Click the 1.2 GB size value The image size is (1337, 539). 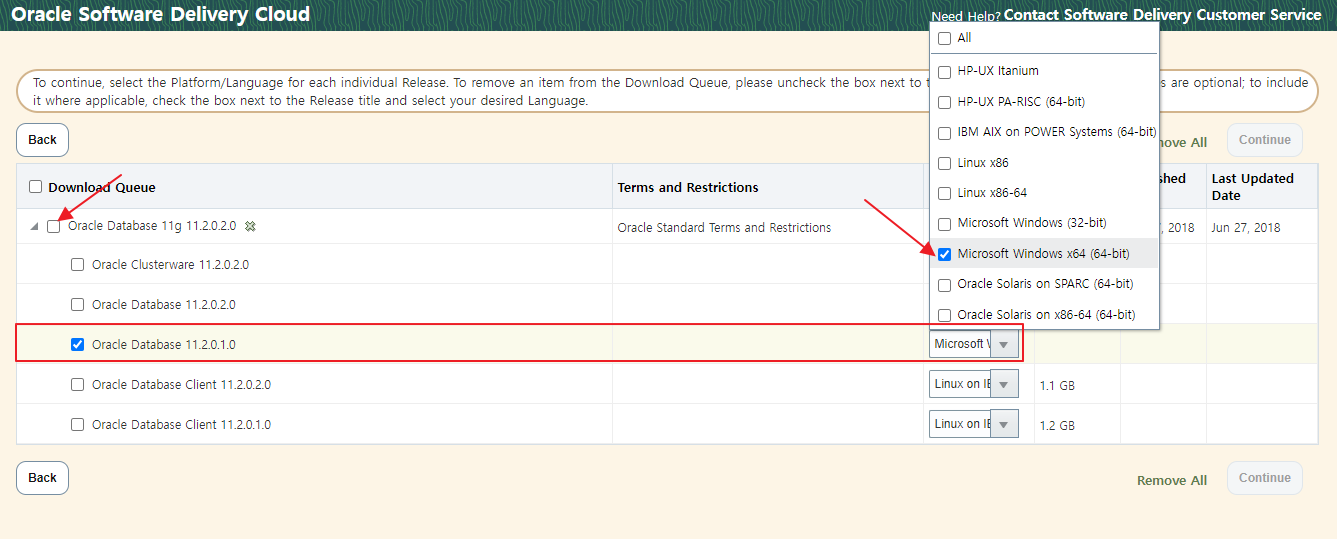pos(1057,425)
